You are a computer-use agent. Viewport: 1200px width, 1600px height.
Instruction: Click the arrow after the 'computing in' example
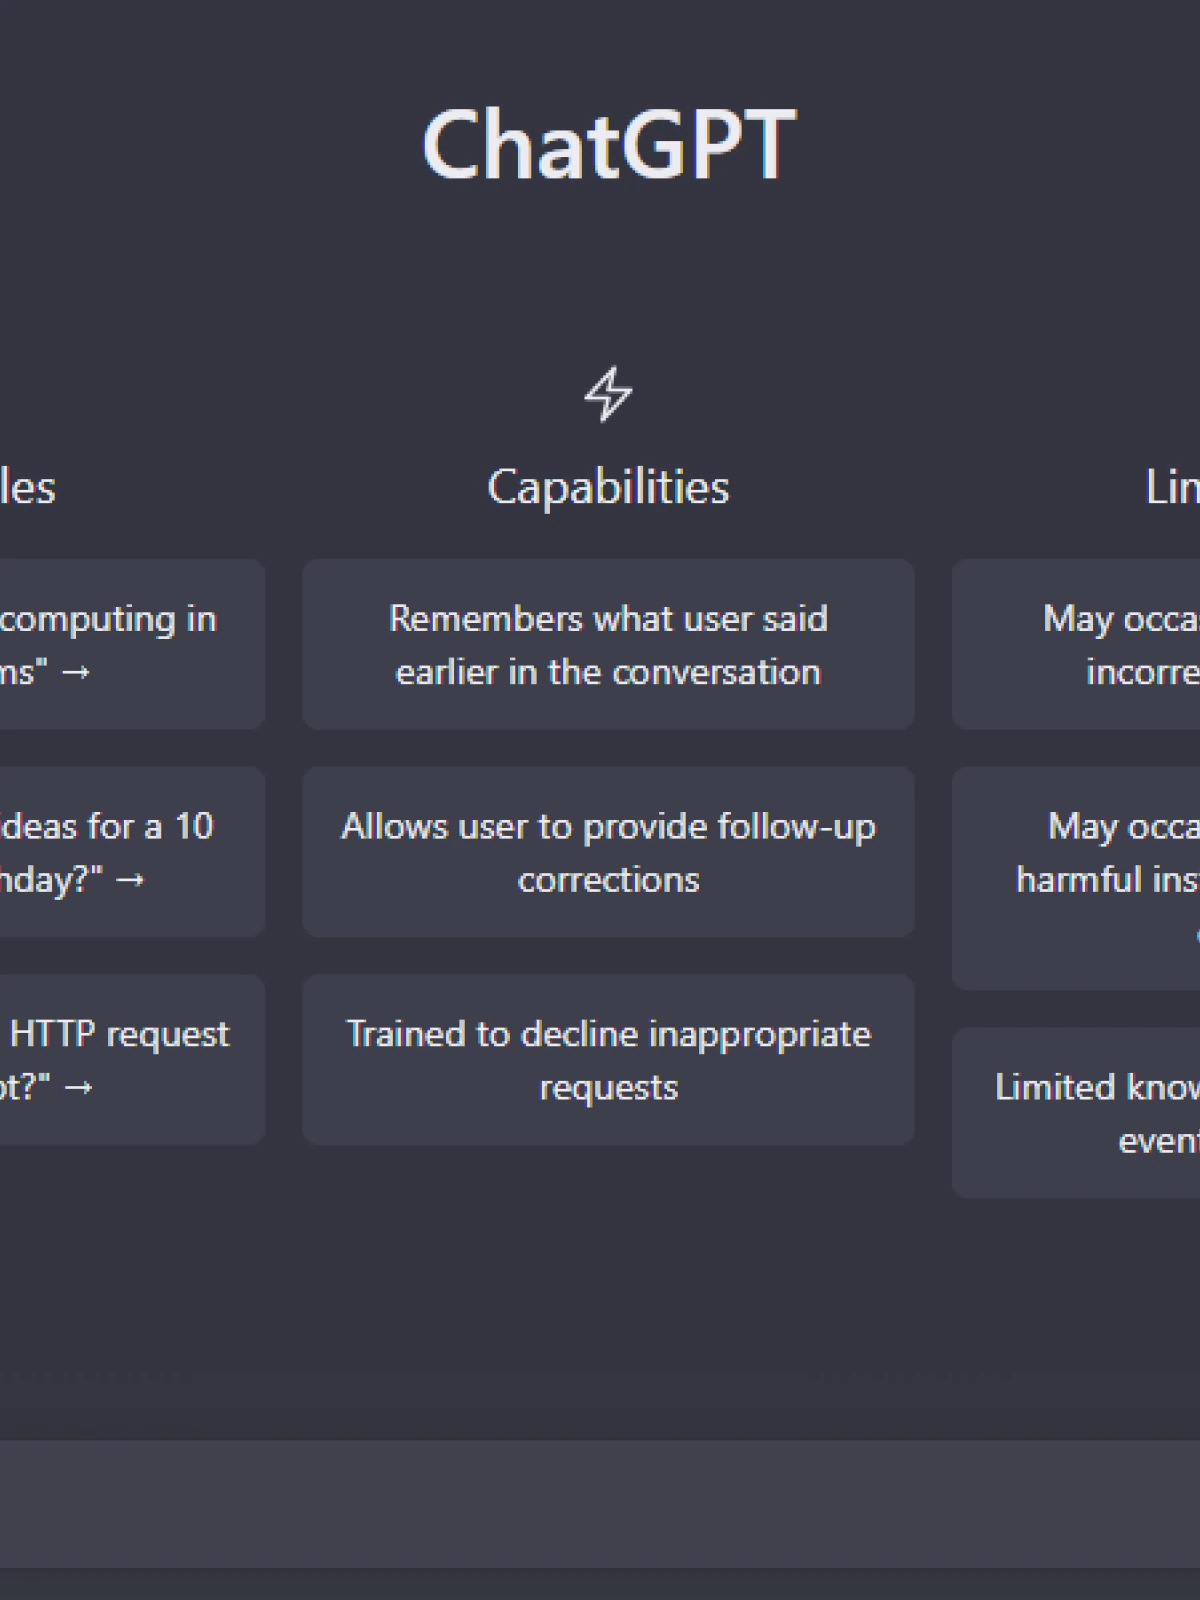click(x=76, y=672)
